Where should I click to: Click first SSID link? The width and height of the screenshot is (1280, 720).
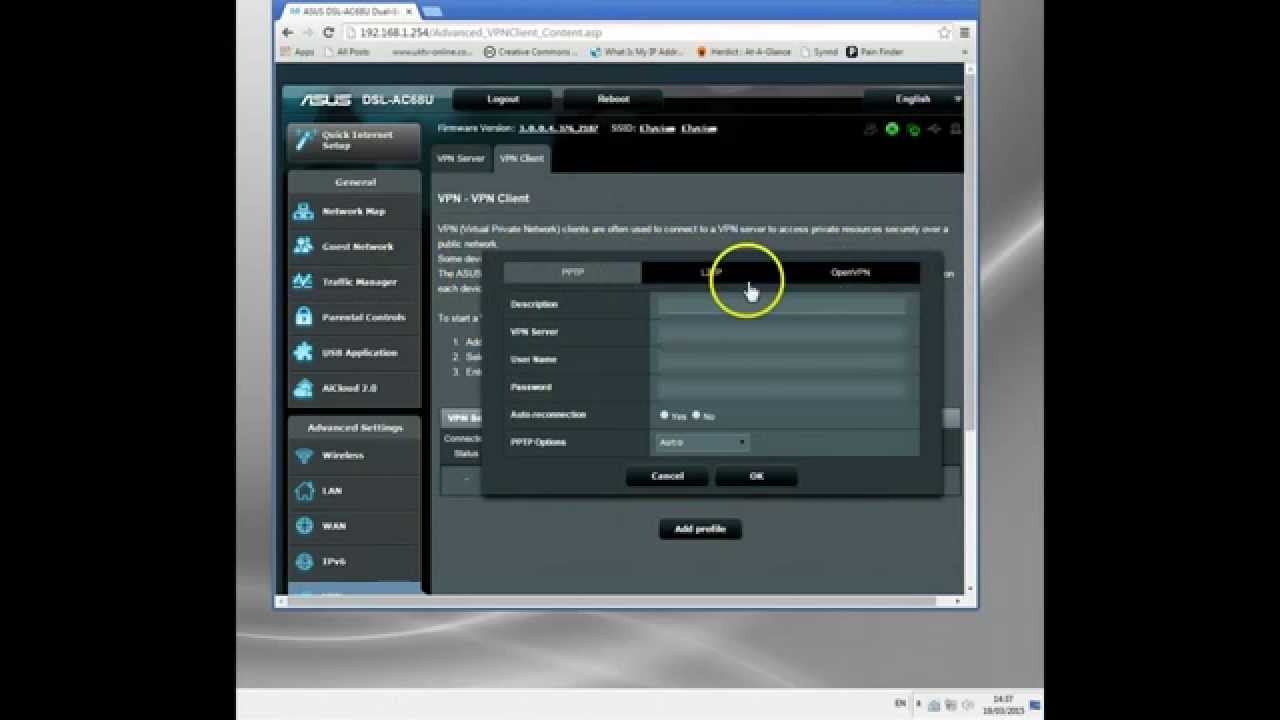pyautogui.click(x=657, y=128)
